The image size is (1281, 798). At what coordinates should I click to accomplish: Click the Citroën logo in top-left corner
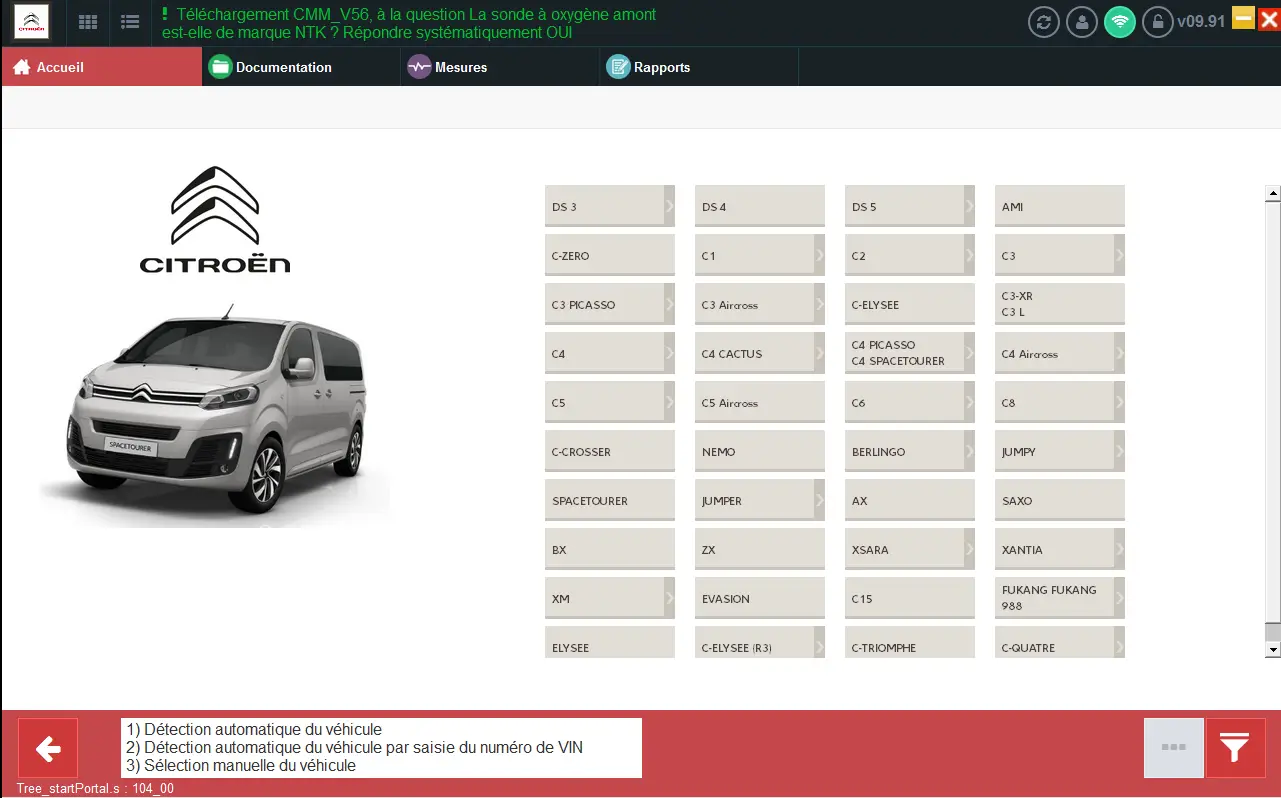(32, 22)
